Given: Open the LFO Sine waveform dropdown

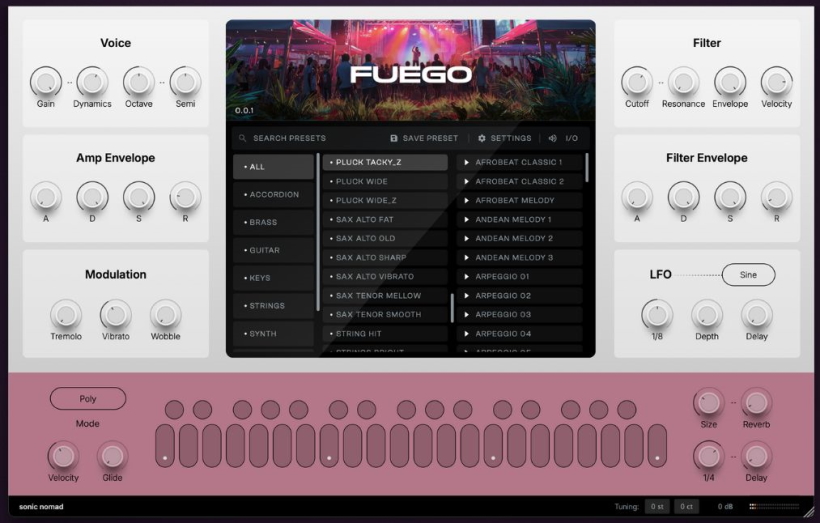Looking at the screenshot, I should (748, 275).
